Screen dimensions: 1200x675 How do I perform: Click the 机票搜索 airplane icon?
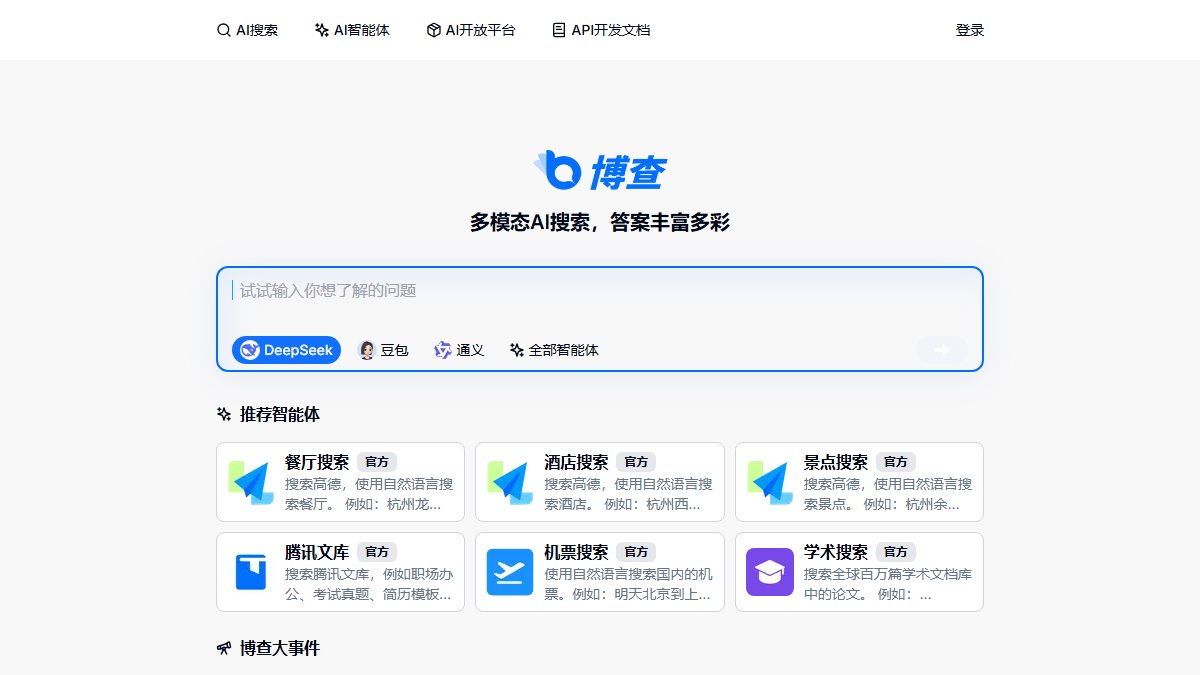[510, 572]
